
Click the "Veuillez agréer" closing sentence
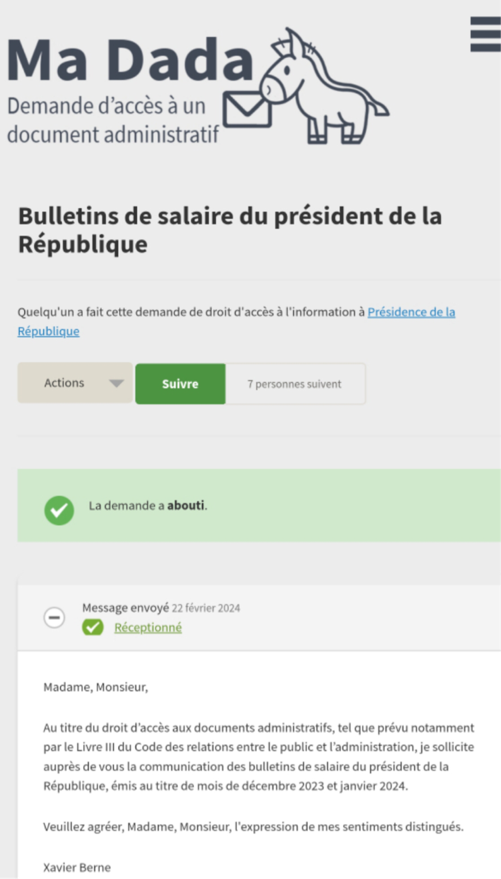click(x=253, y=827)
